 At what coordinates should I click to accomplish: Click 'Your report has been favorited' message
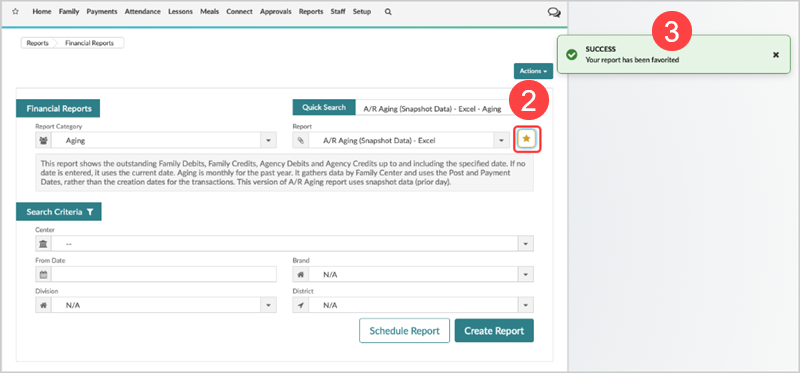(x=632, y=60)
